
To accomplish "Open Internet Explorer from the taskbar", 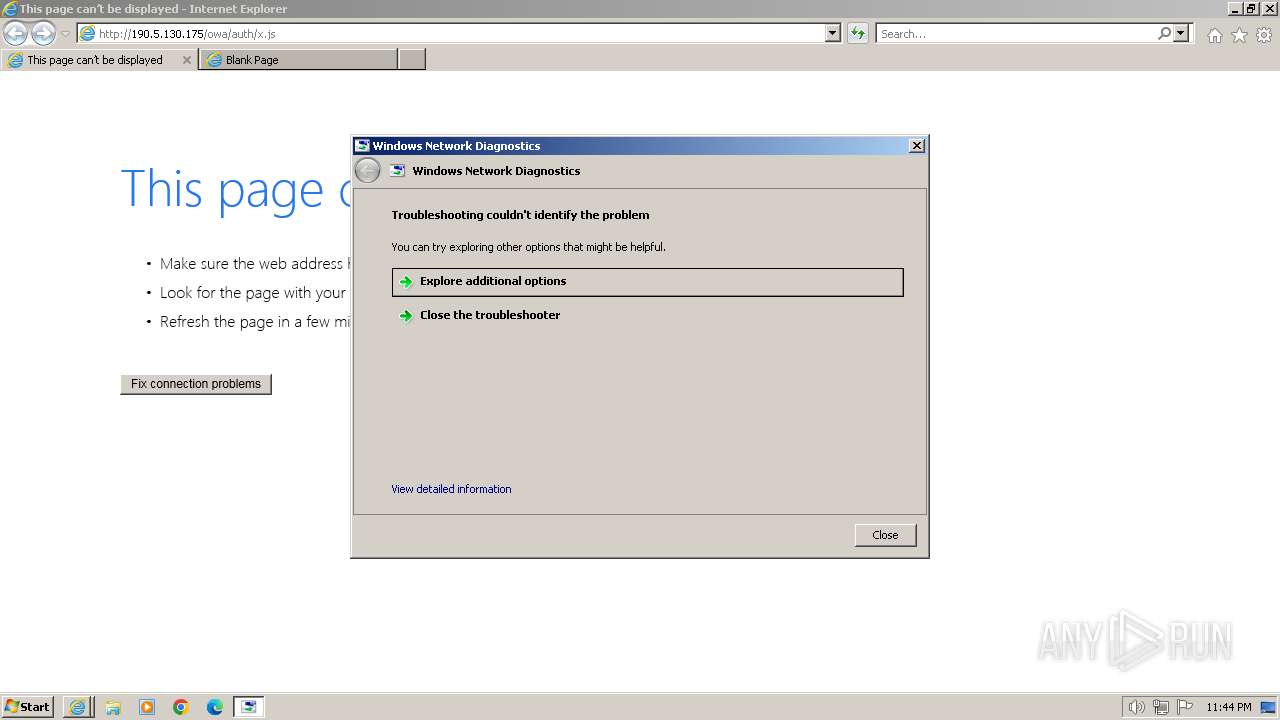I will 77,707.
